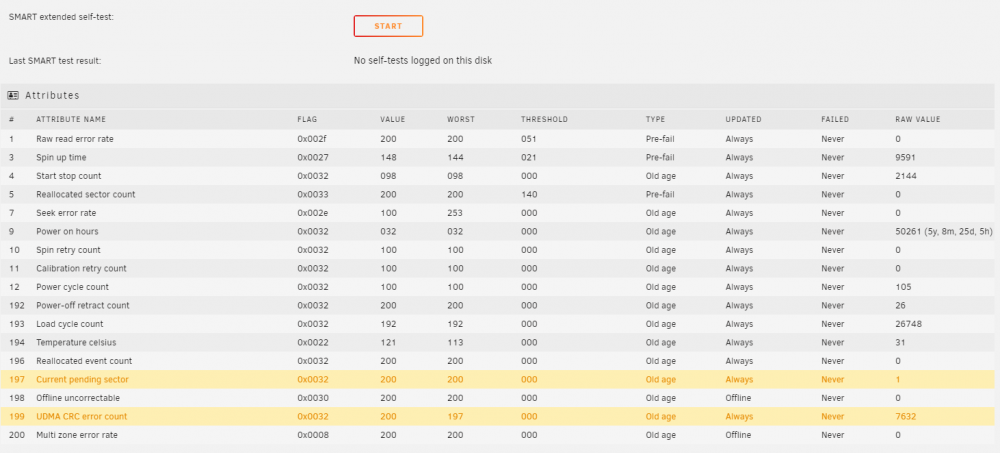Click flag 0x002e of Seek error rate
Viewport: 1000px width, 453px height.
[x=312, y=212]
